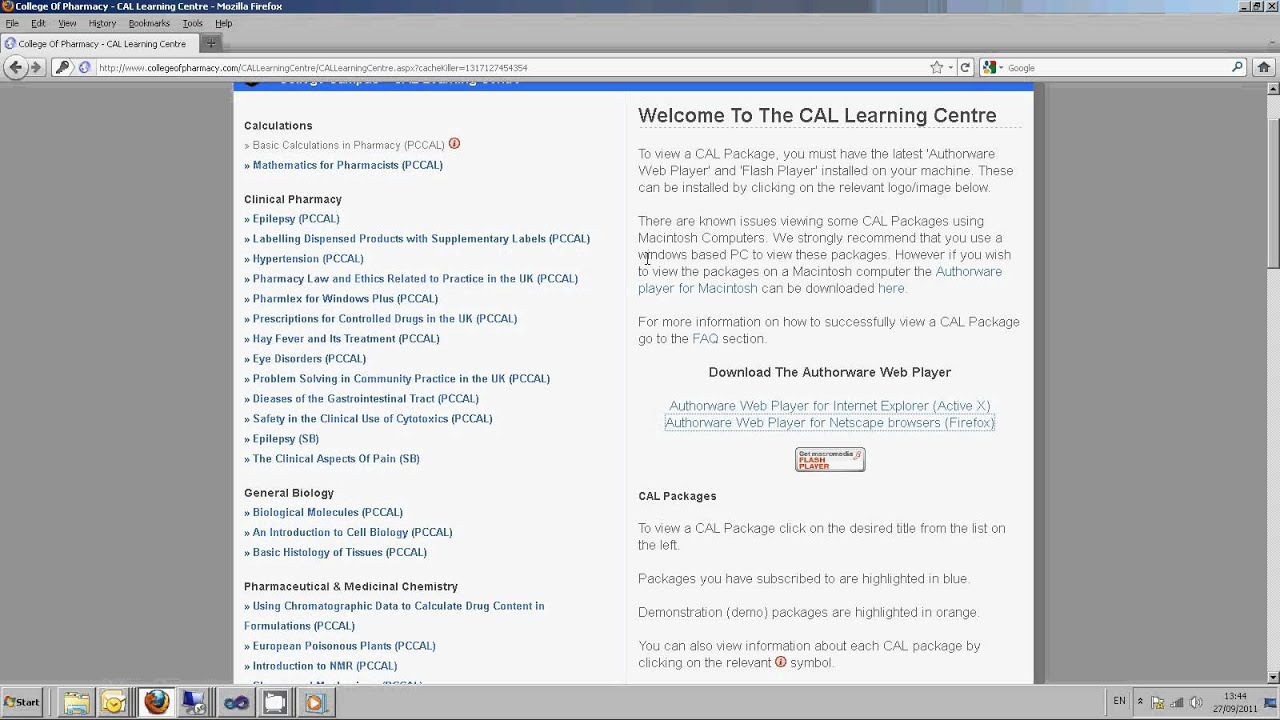This screenshot has height=720, width=1280.
Task: Click the site identity globe icon in address bar
Action: (85, 68)
